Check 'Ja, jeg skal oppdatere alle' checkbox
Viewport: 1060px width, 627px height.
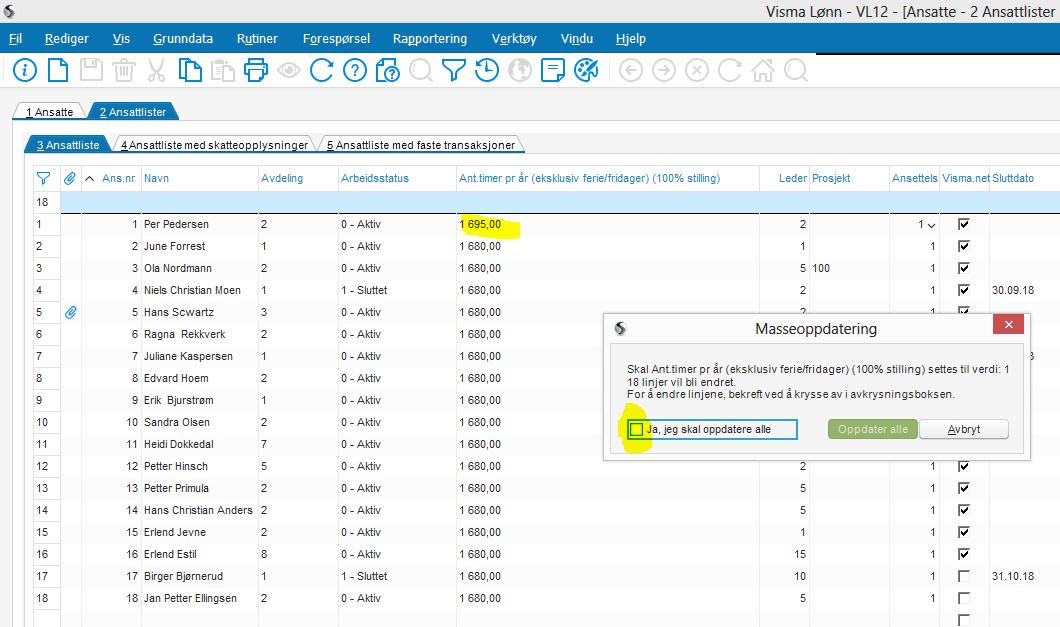click(636, 429)
